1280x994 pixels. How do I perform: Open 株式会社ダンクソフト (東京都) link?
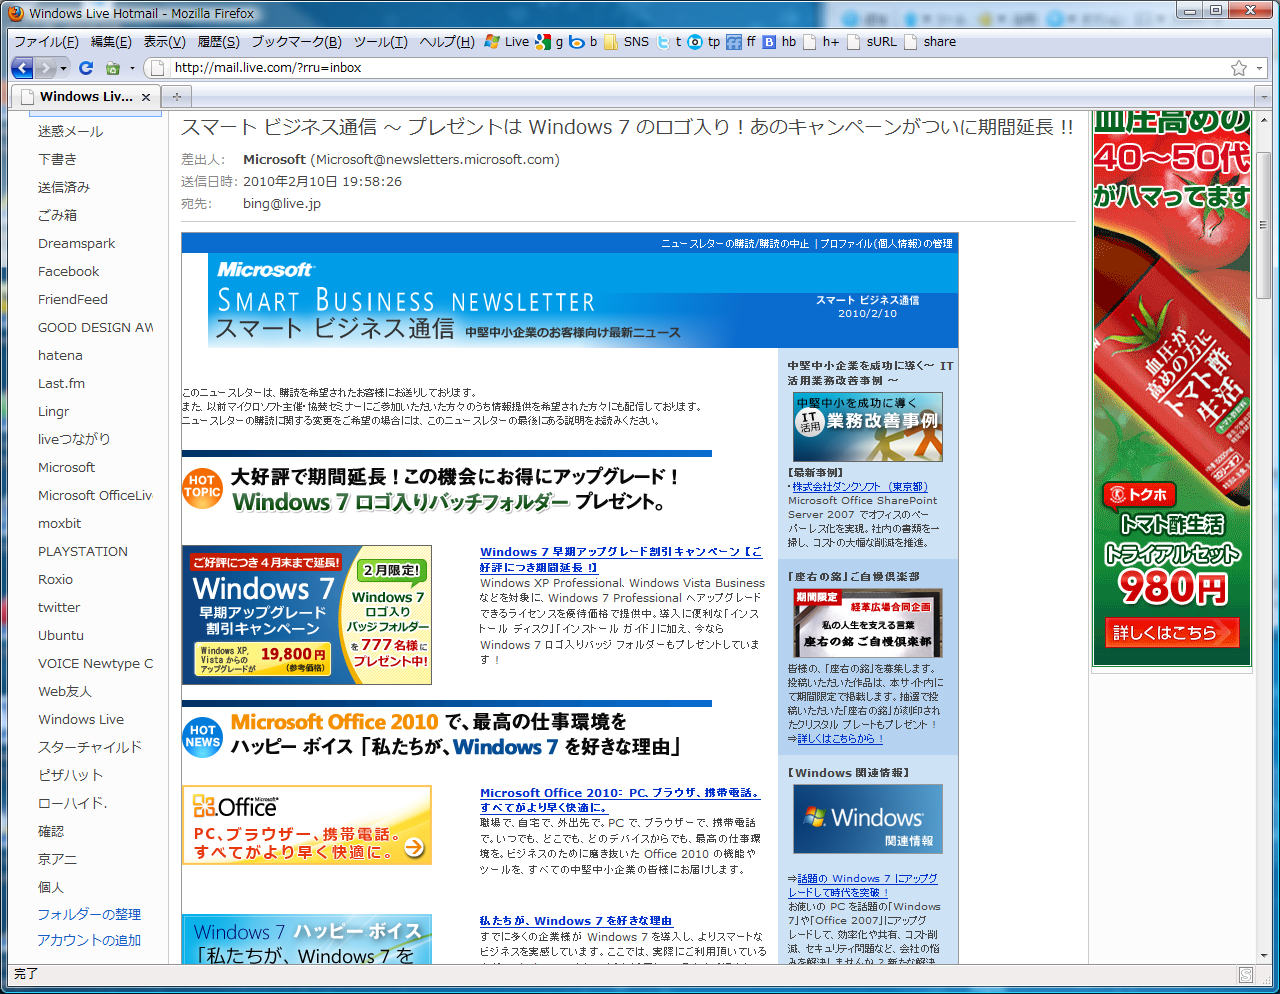click(860, 487)
